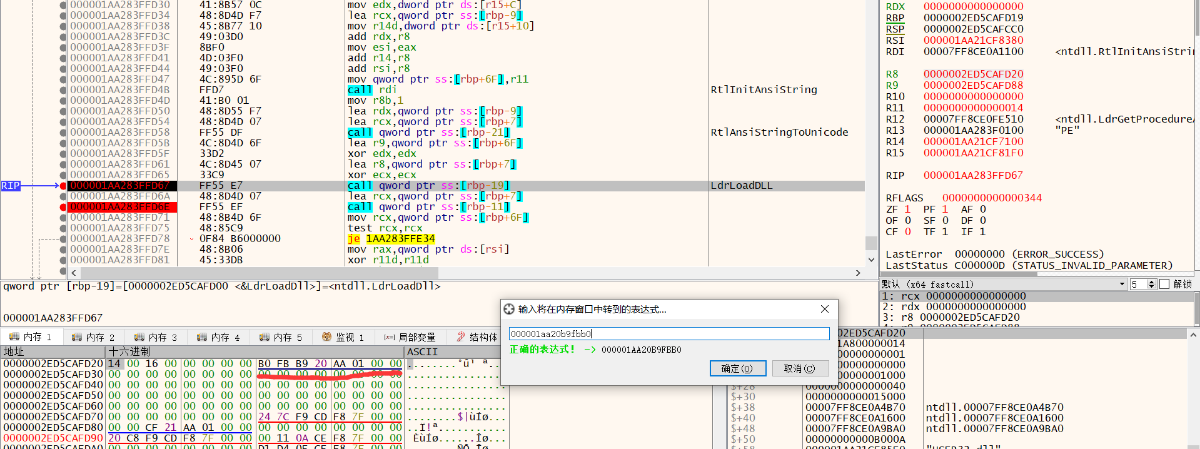Select dump row address 0000002ED5CAFD90
This screenshot has width=1200, height=449.
(x=52, y=438)
